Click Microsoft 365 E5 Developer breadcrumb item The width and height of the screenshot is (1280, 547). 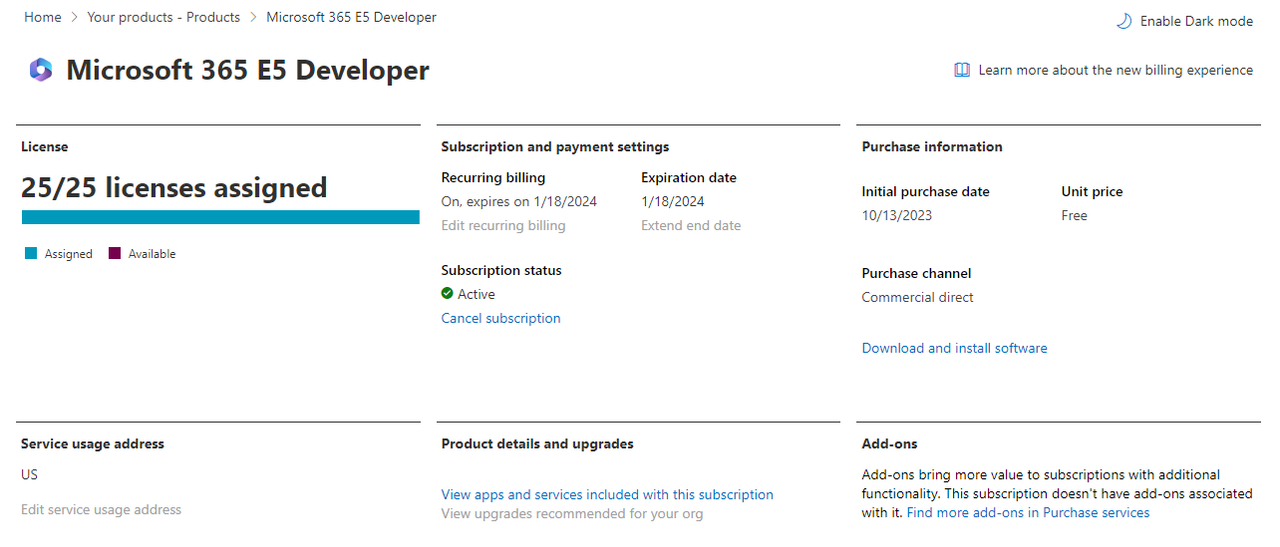coord(351,17)
